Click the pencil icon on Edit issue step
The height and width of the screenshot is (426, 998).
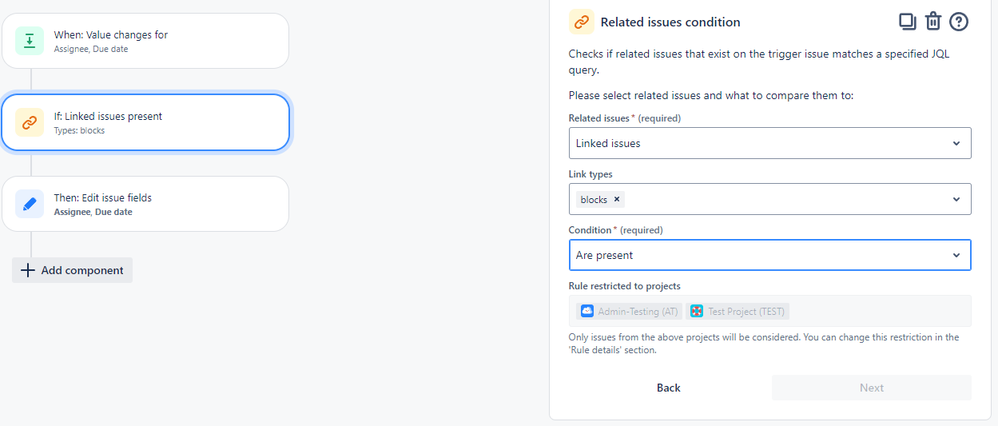30,204
